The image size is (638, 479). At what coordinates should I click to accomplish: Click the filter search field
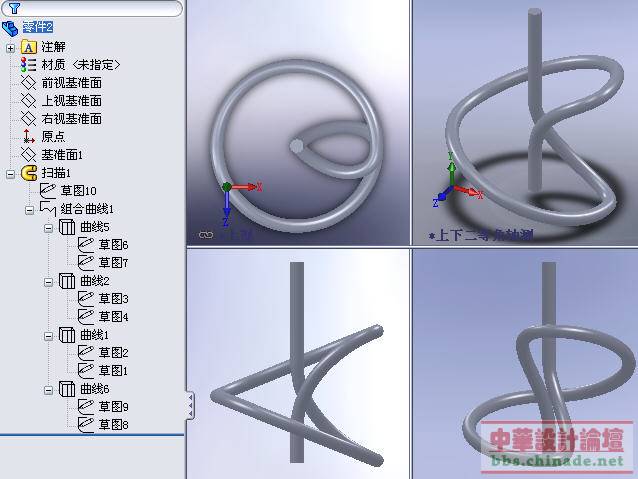click(x=92, y=8)
